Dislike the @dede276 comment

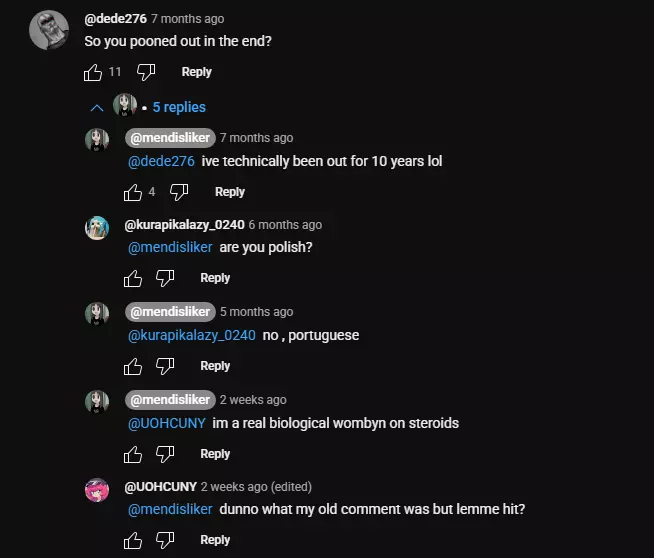point(146,72)
